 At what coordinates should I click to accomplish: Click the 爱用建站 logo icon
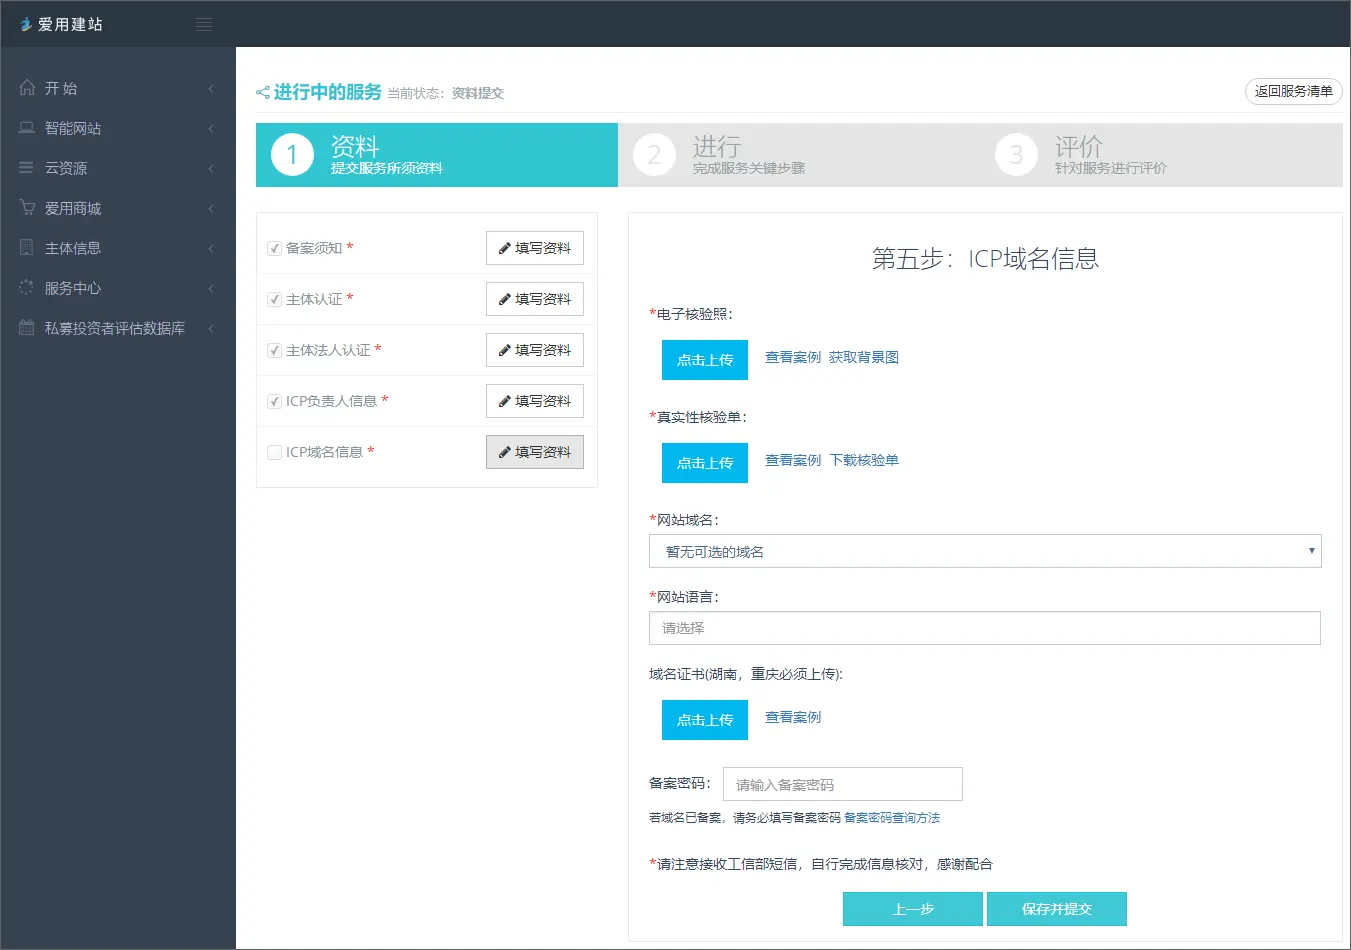coord(26,24)
